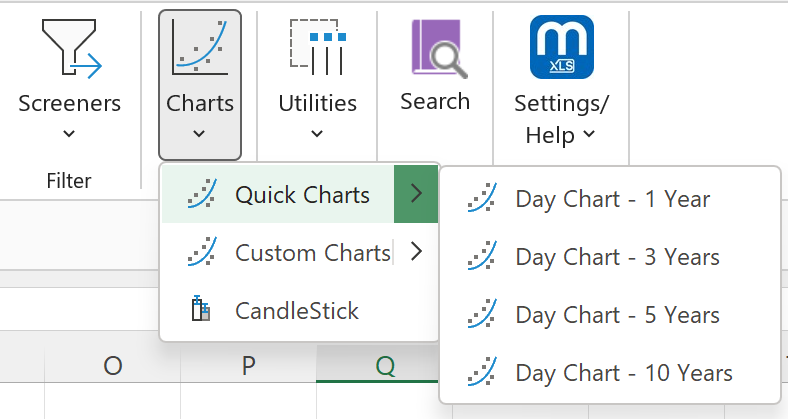Click the Screeners funnel icon

(x=72, y=49)
